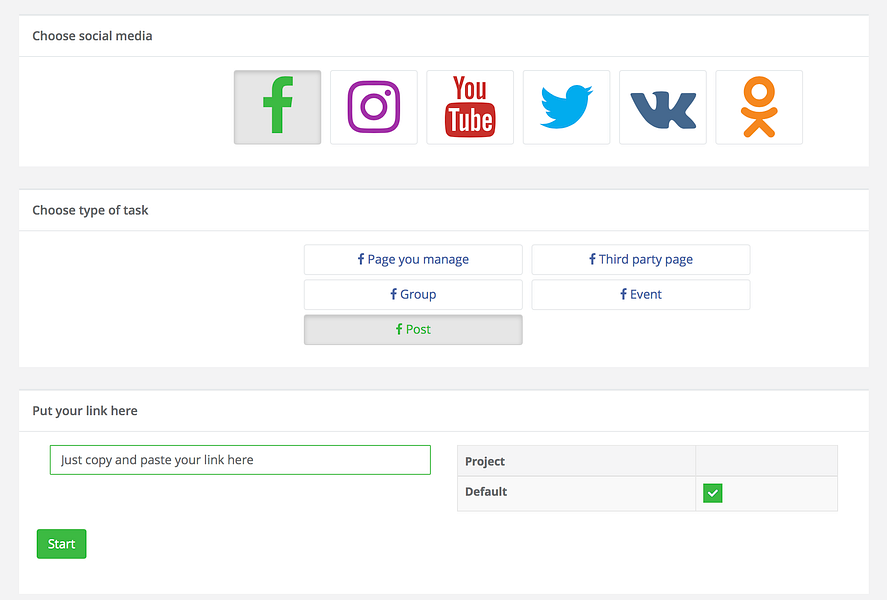Click the link paste input field
887x600 pixels.
240,460
